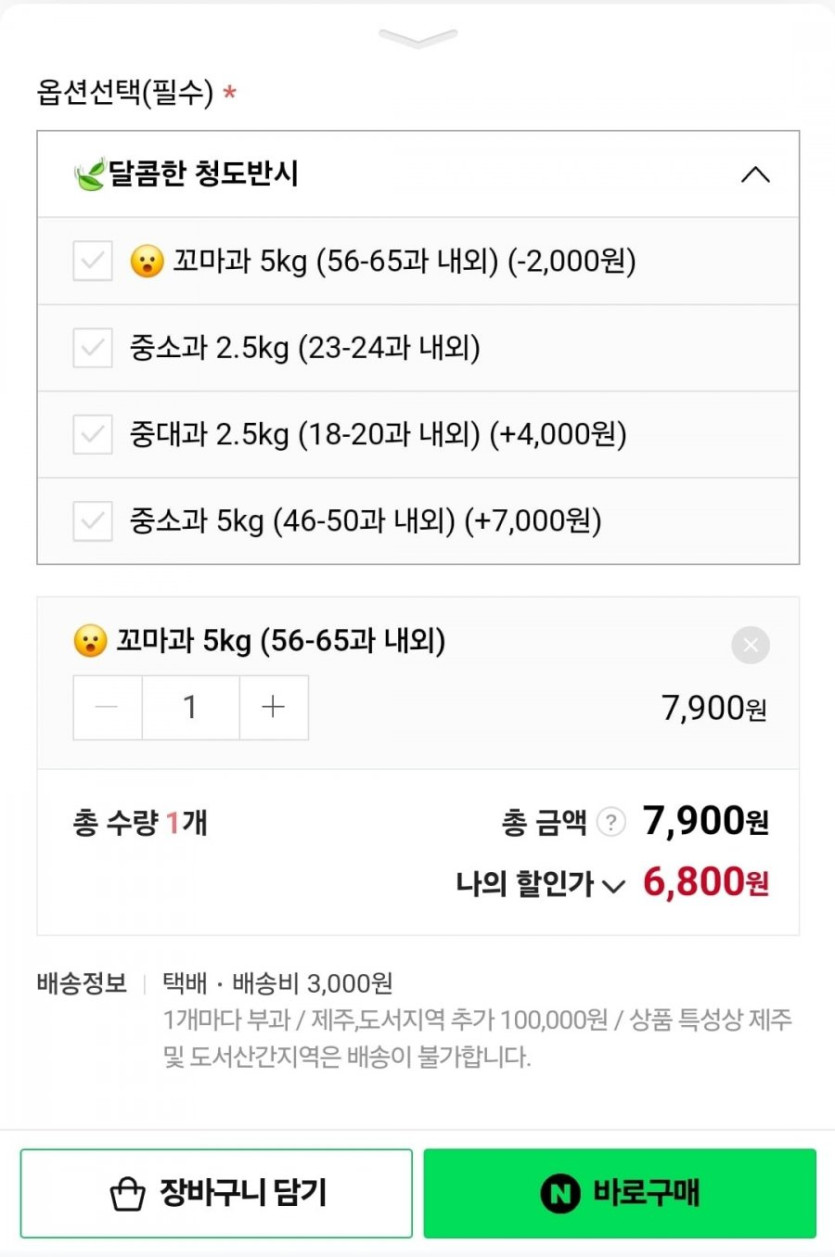
Task: Click the shopping bag icon
Action: [x=128, y=1193]
